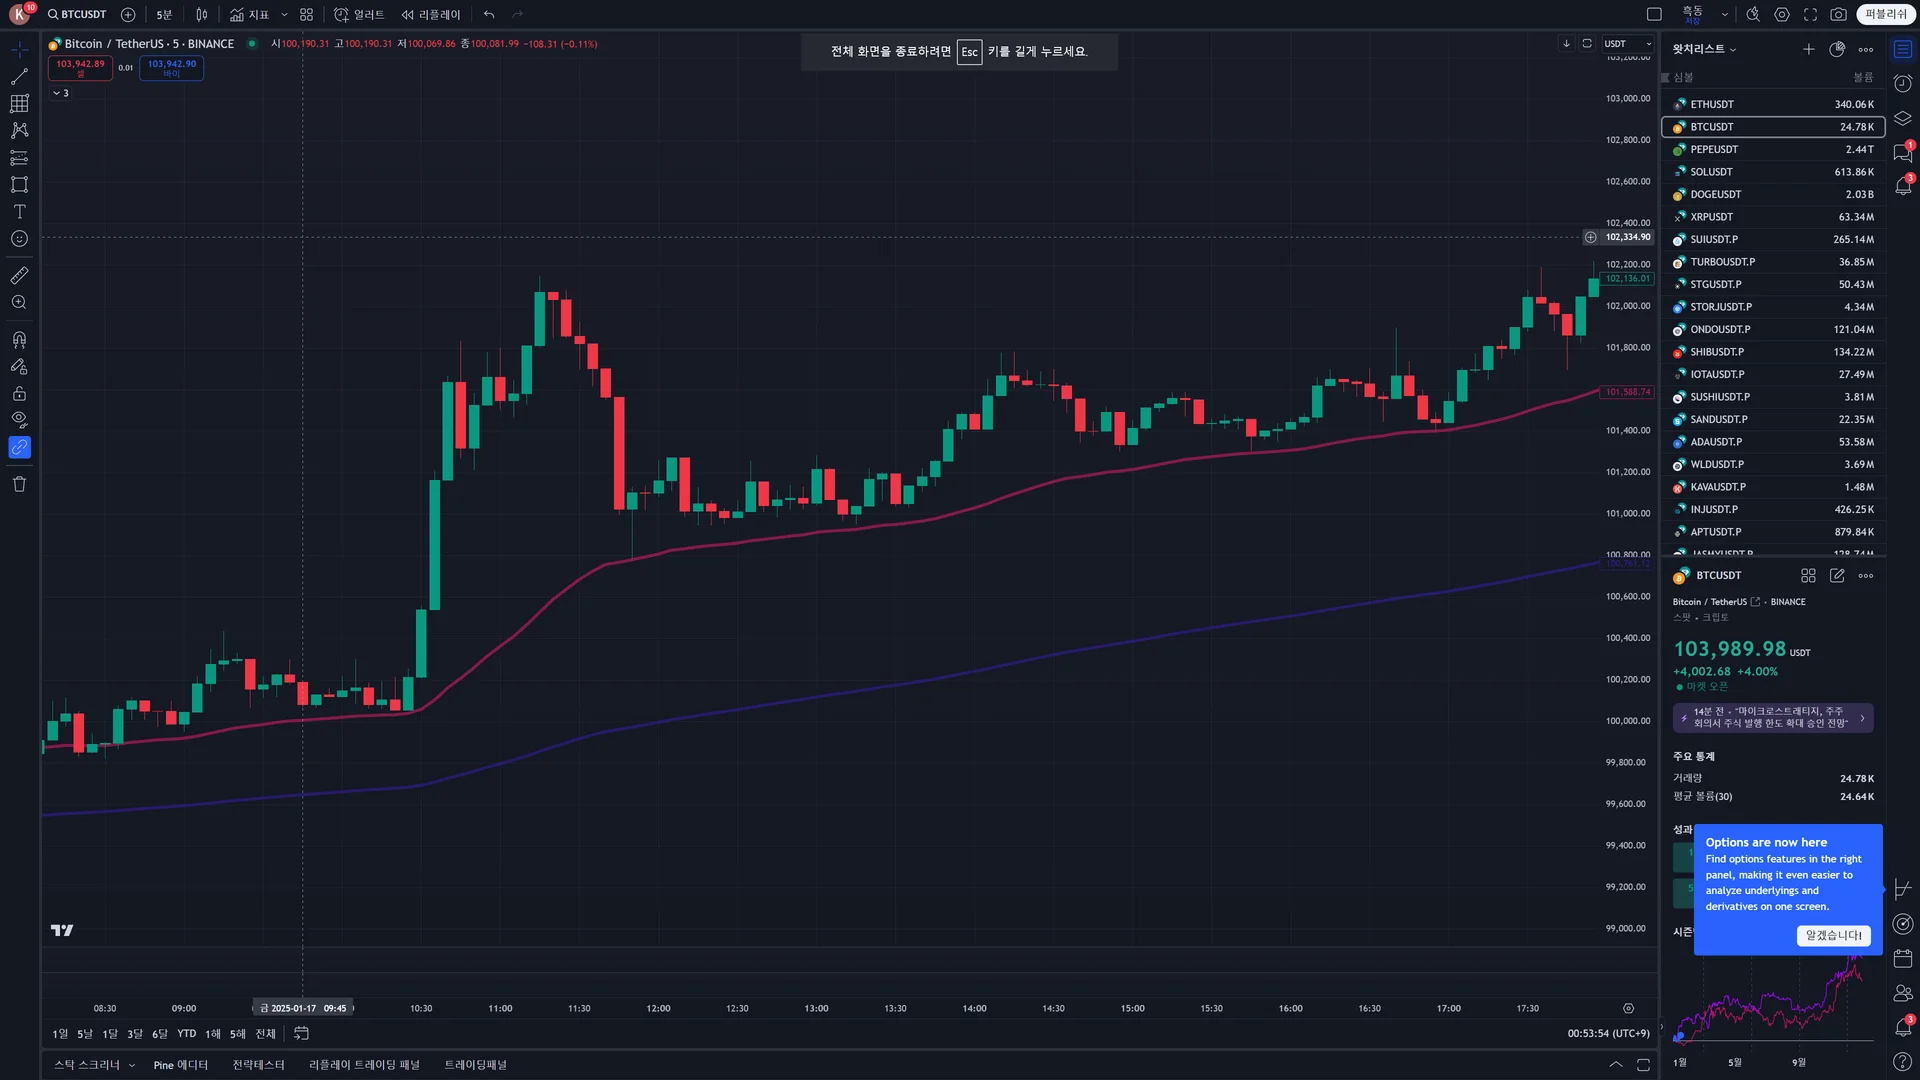
Task: Select the 1 day time range
Action: (60, 1034)
